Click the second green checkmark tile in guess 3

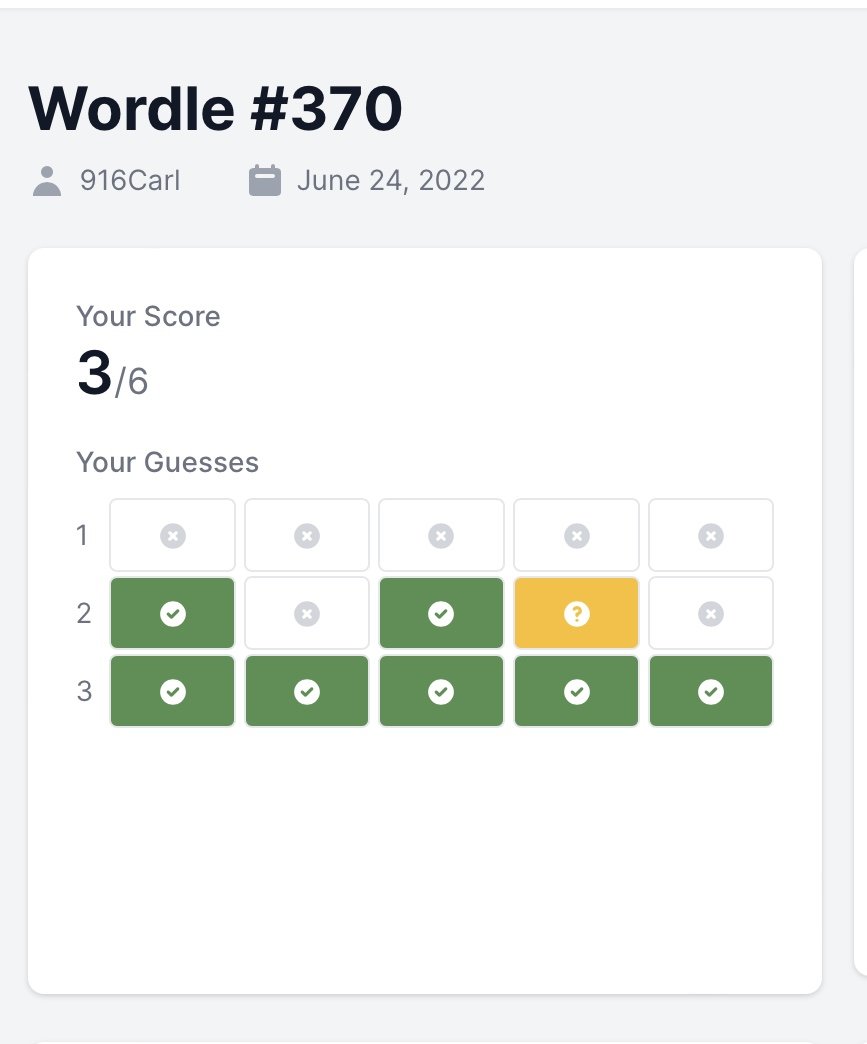point(307,691)
